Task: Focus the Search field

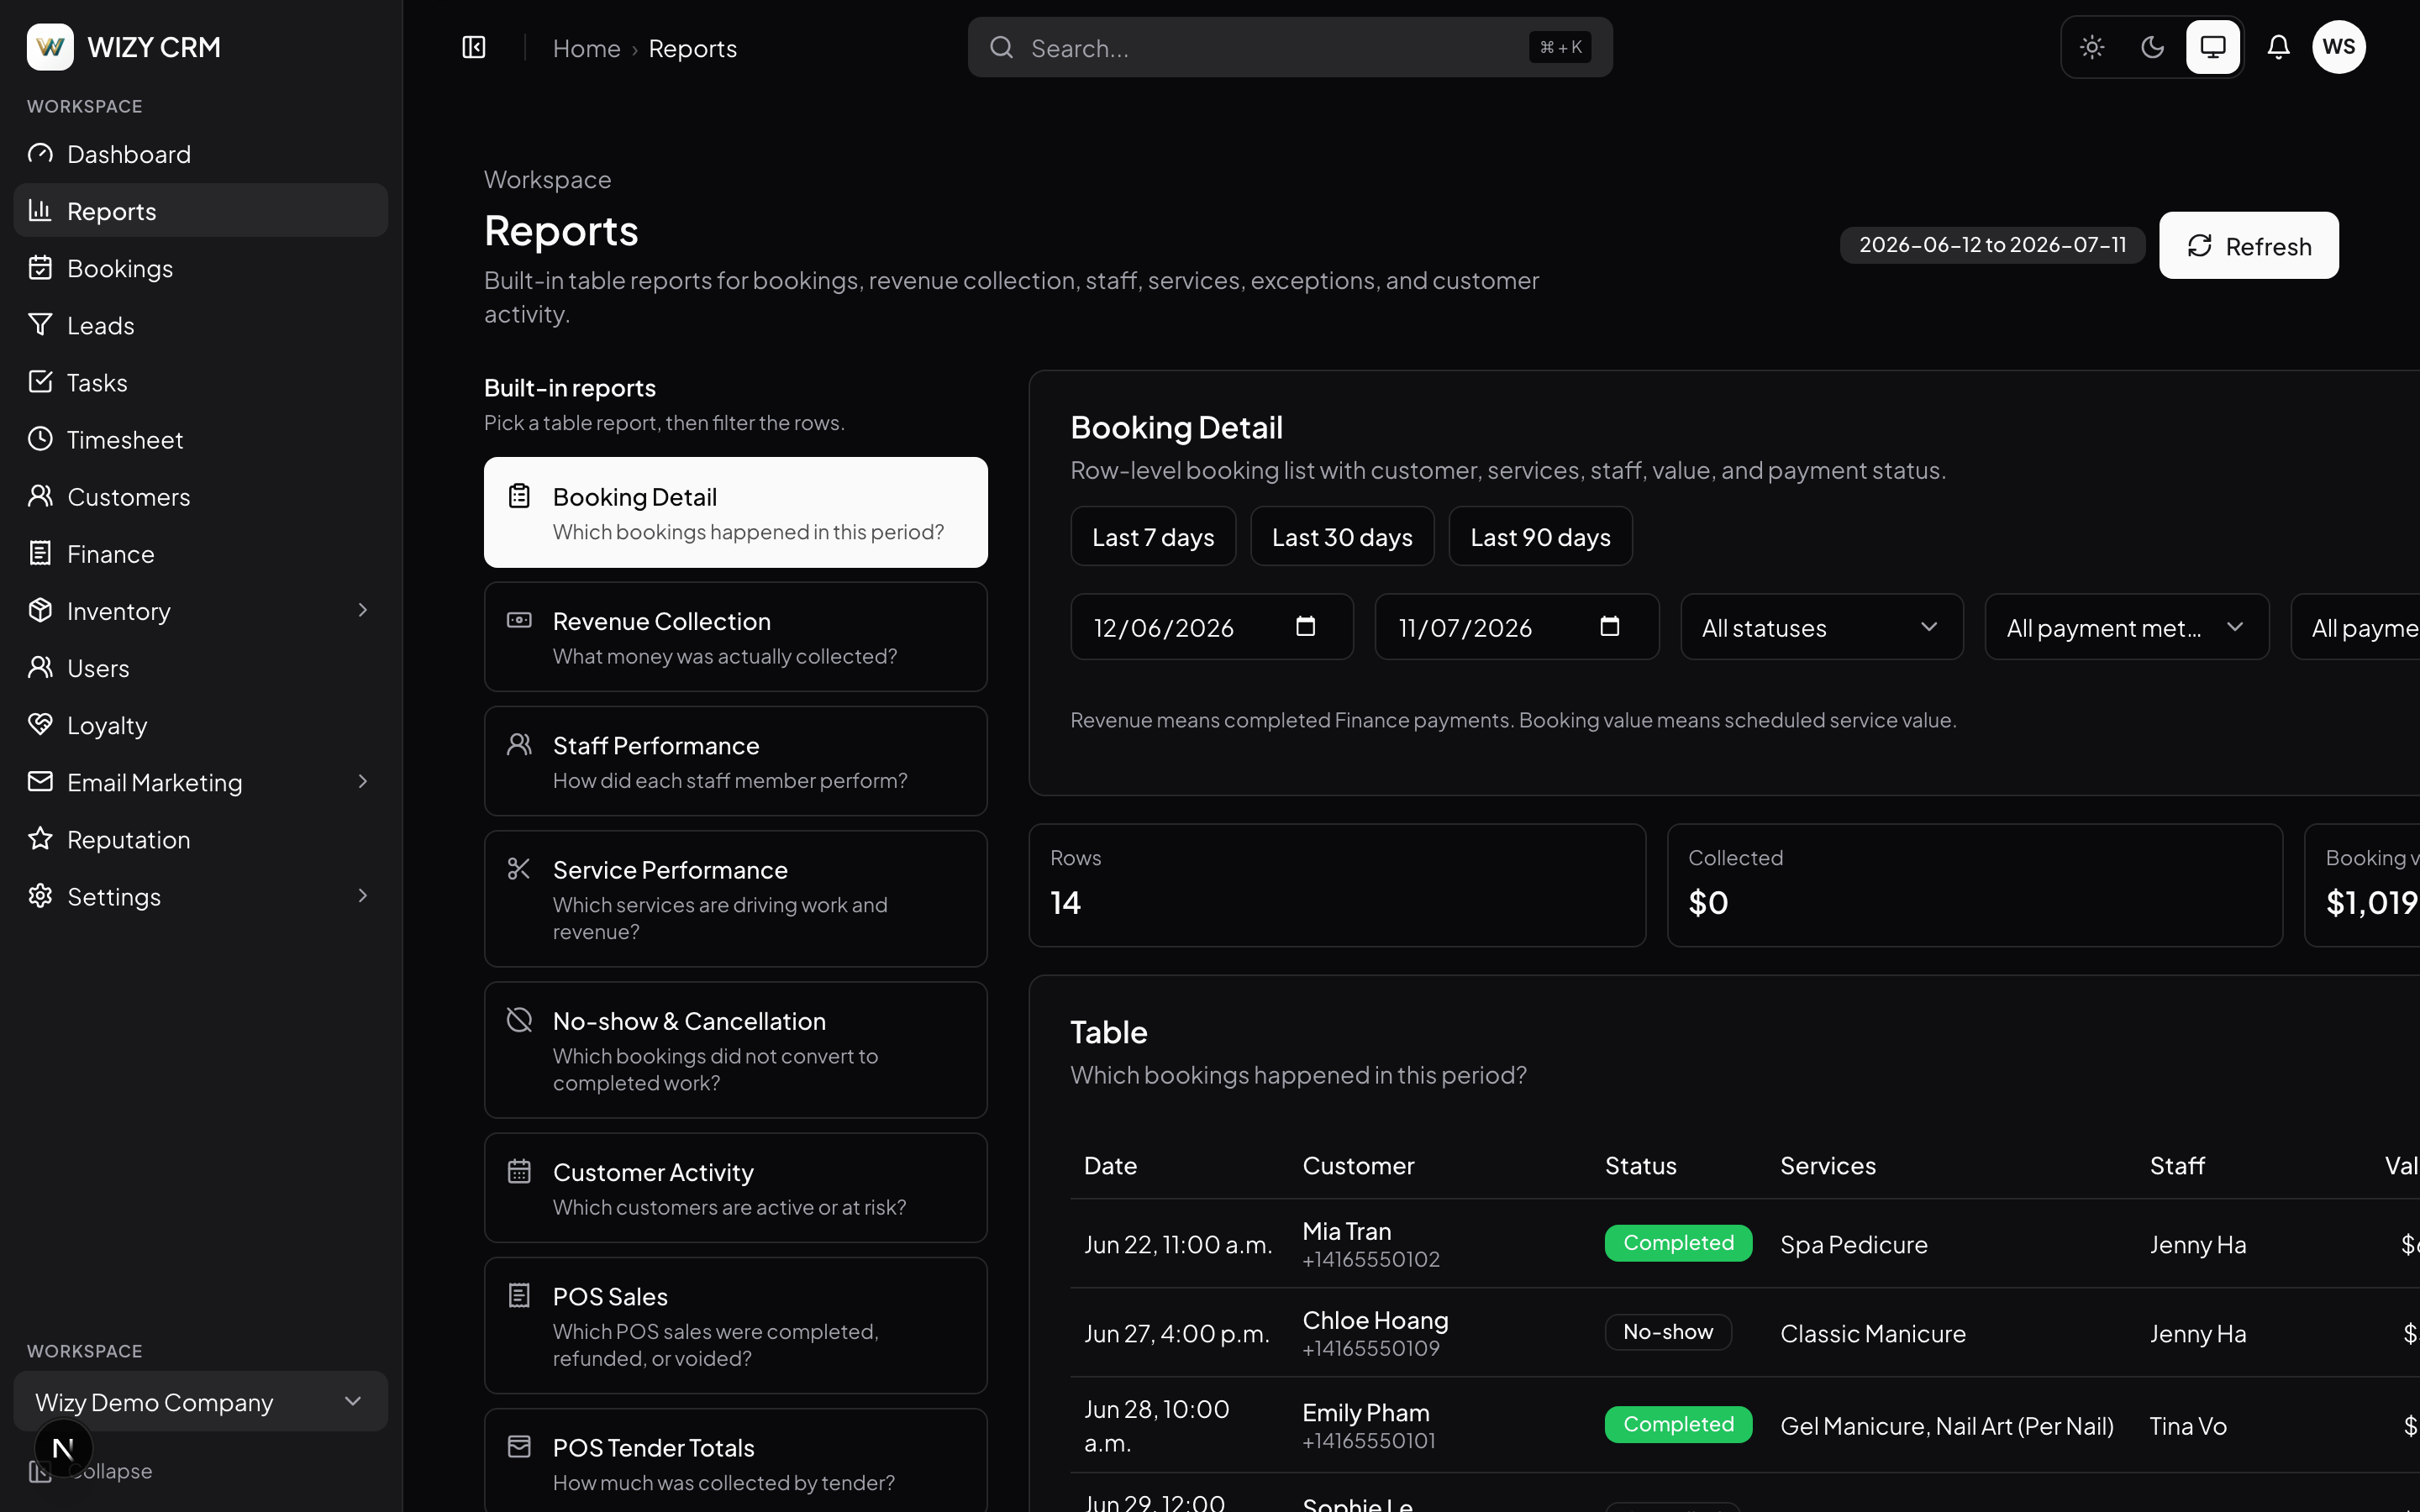Action: [1290, 47]
